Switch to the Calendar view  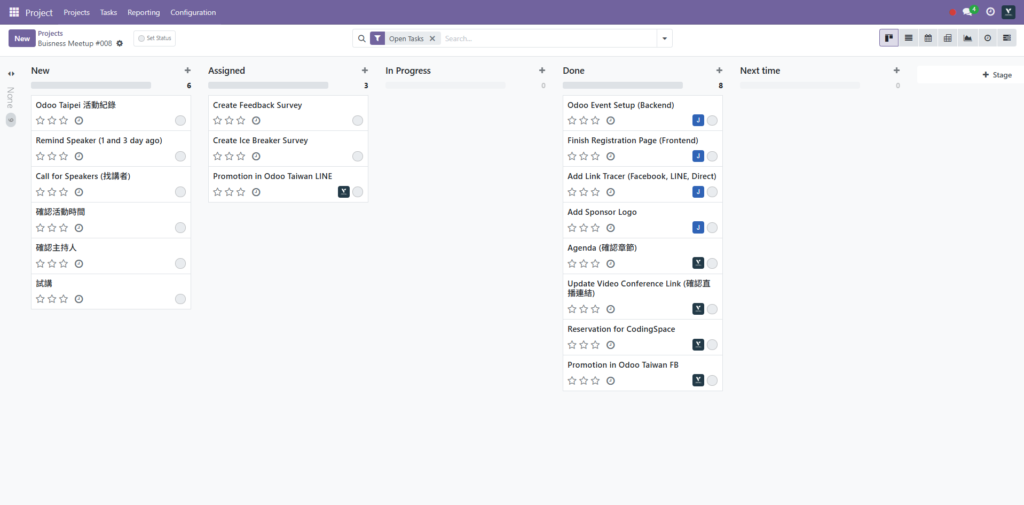[928, 38]
